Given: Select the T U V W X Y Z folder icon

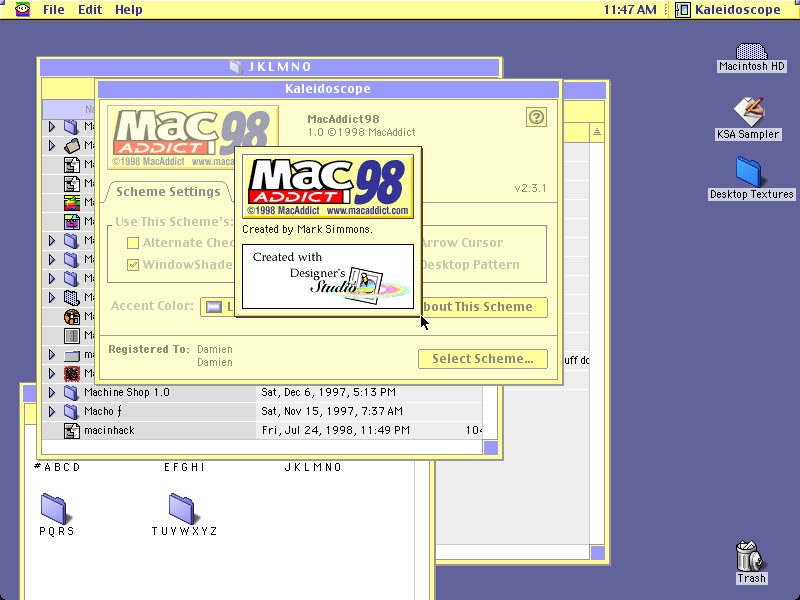Looking at the screenshot, I should (x=182, y=508).
